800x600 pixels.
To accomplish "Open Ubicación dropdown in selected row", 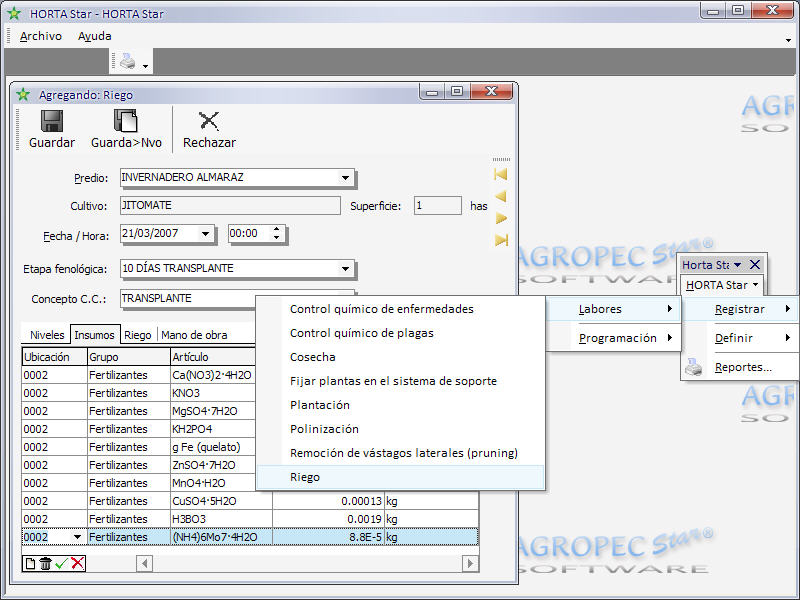I will [x=78, y=537].
